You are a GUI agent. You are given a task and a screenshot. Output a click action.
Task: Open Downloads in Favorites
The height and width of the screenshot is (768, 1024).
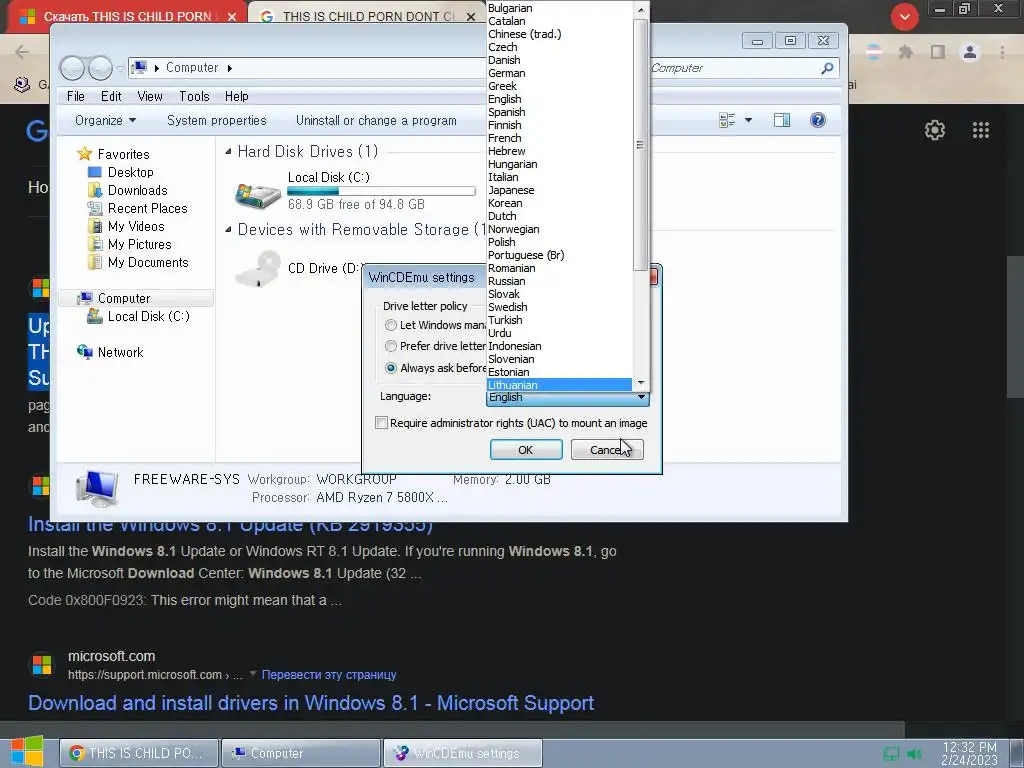pyautogui.click(x=137, y=191)
